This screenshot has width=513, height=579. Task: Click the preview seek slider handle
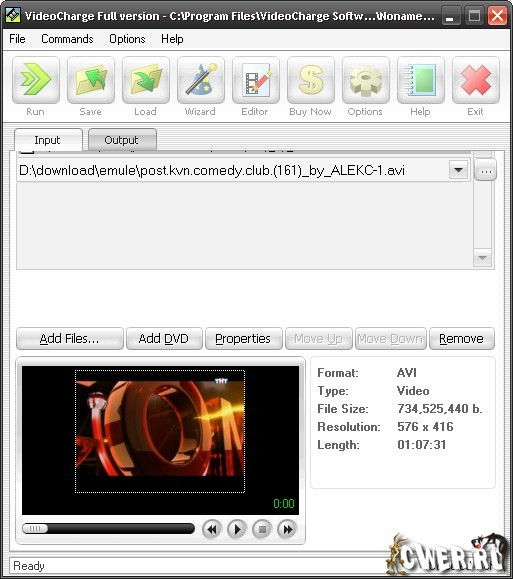click(35, 529)
